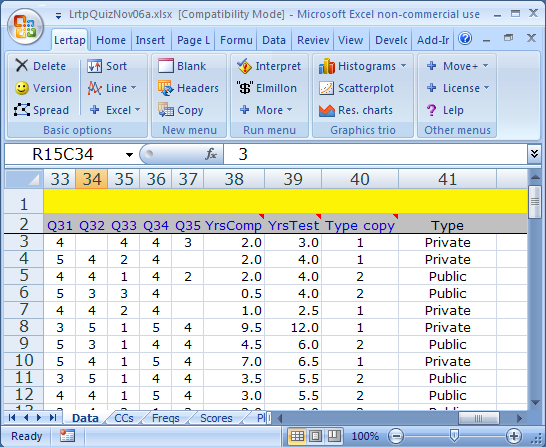The height and width of the screenshot is (447, 546).
Task: Go to the first sheet tab arrow
Action: click(x=12, y=417)
